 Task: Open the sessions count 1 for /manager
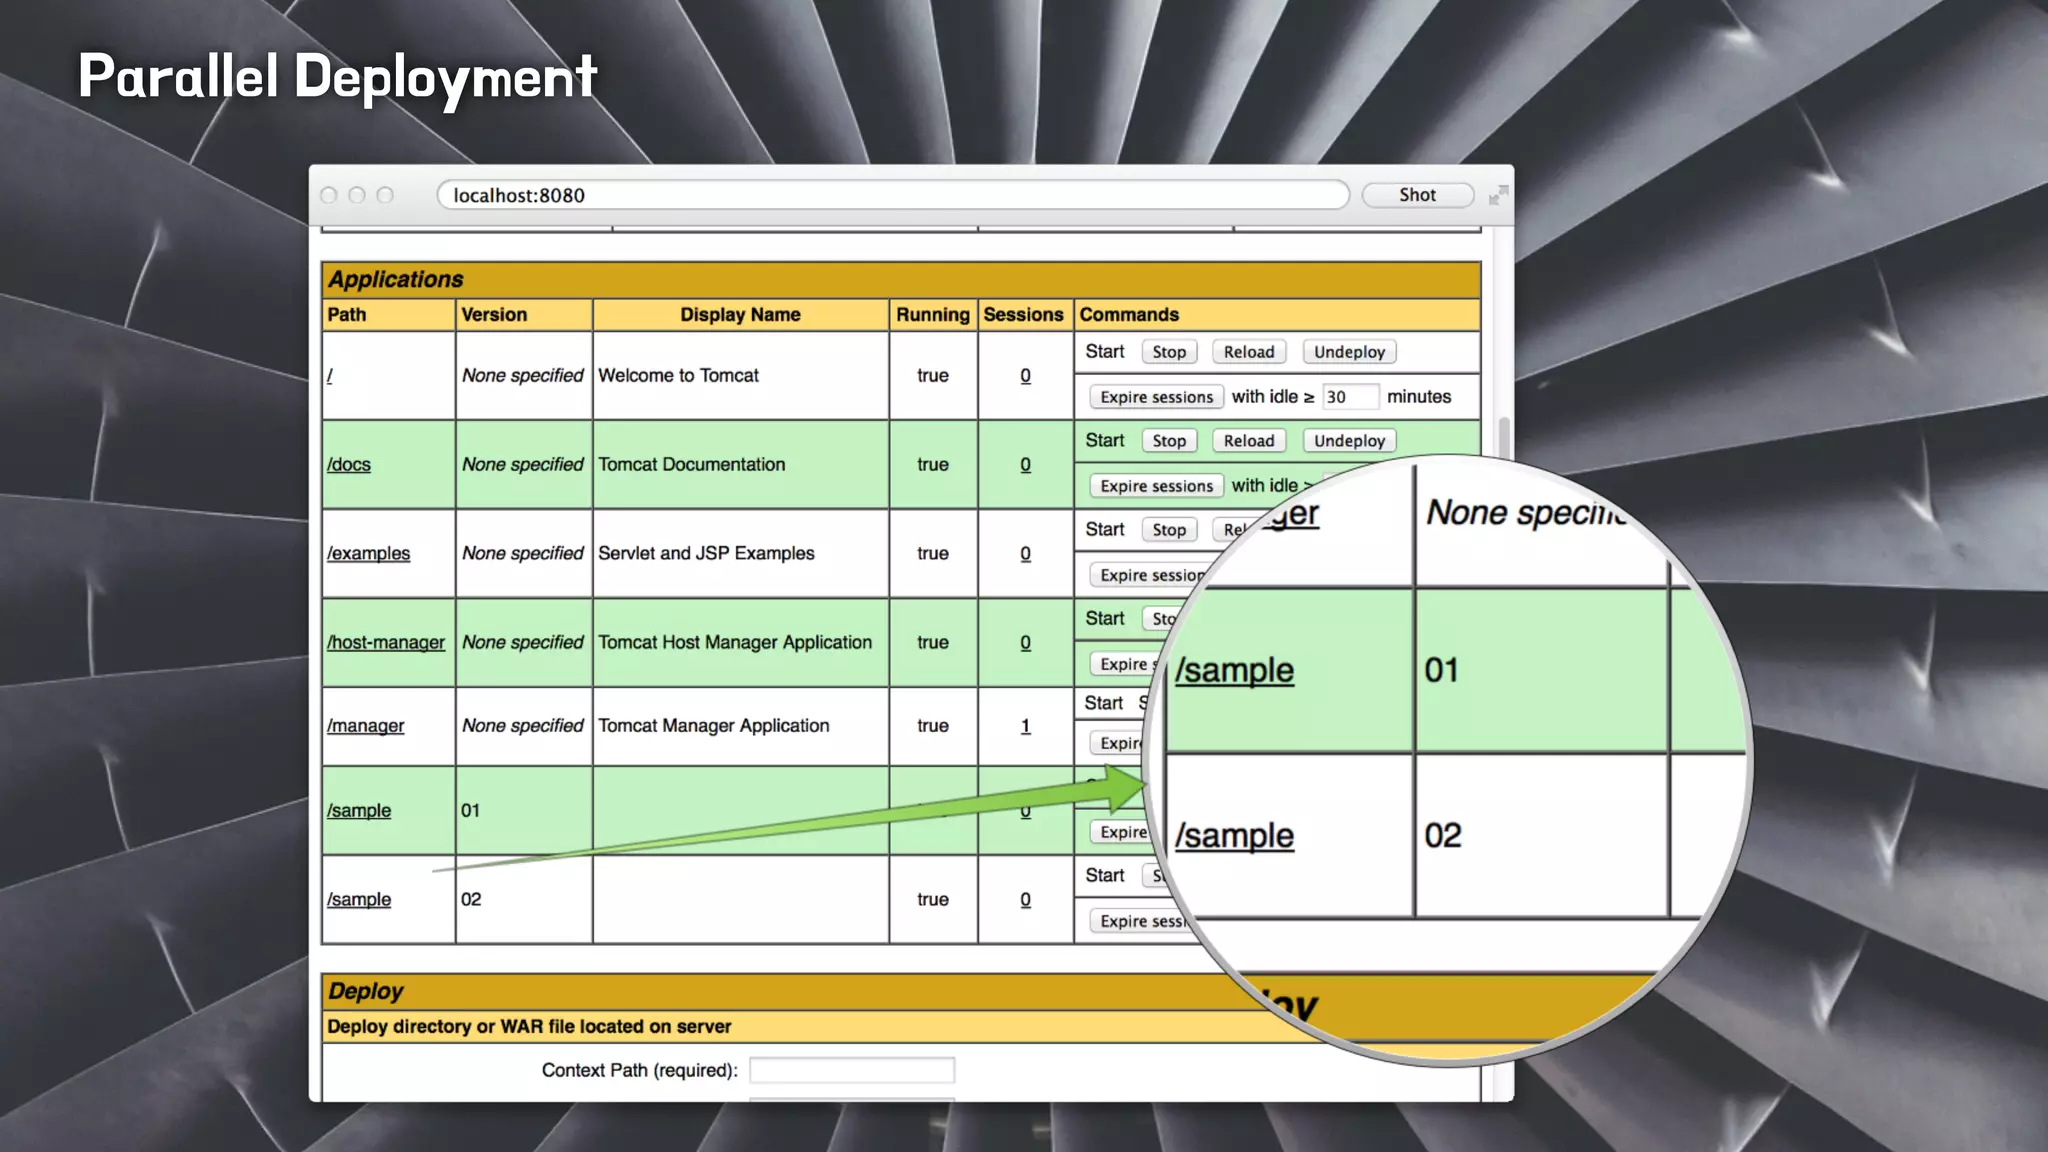click(1025, 726)
